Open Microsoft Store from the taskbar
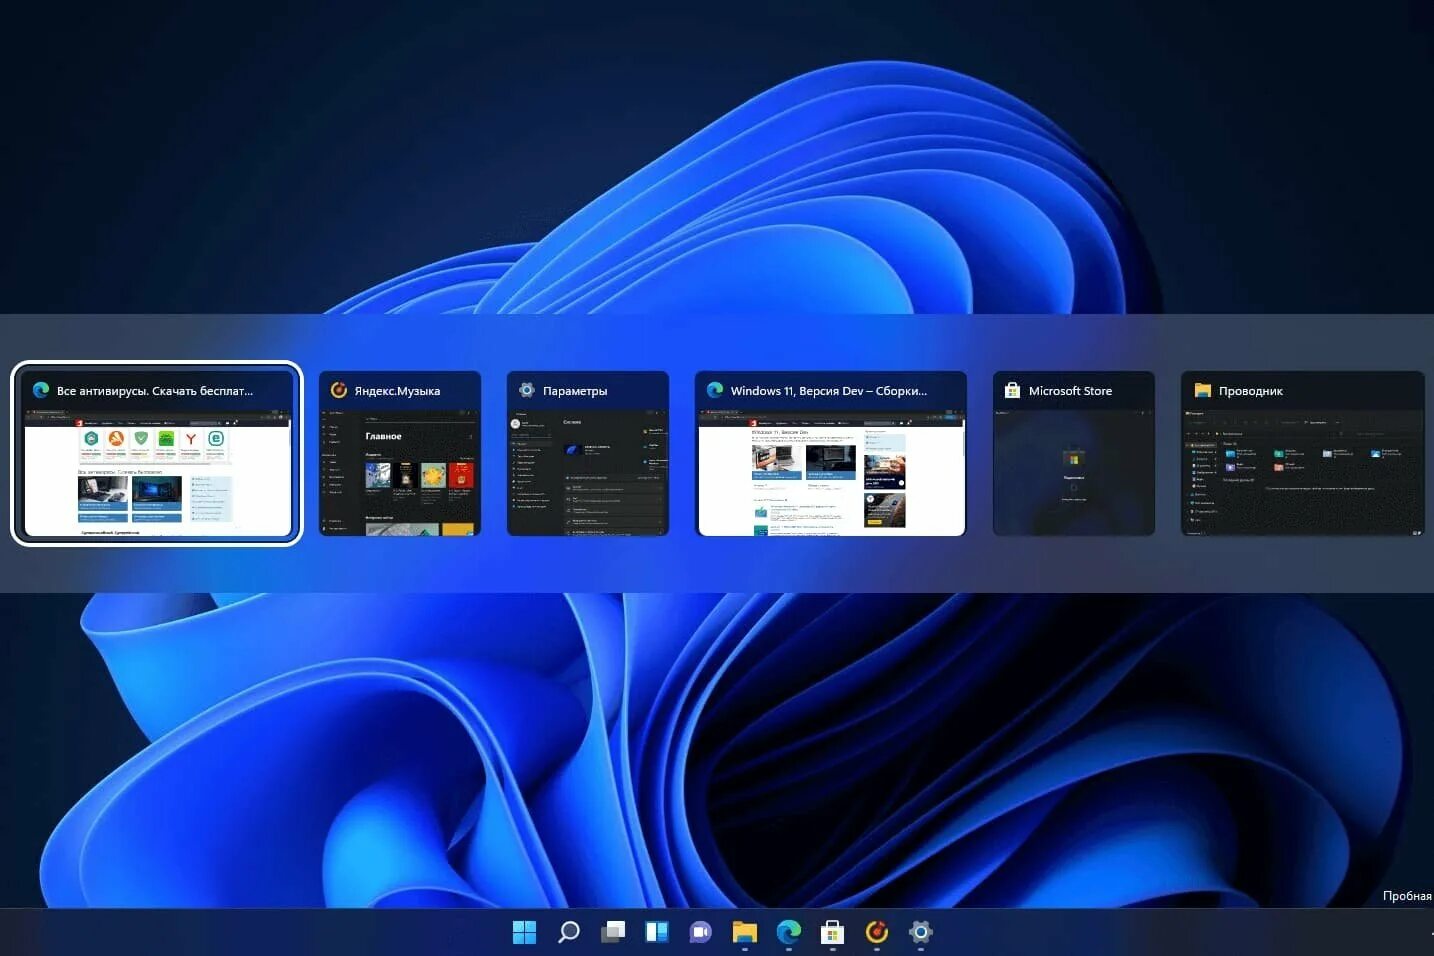The image size is (1434, 956). coord(832,932)
